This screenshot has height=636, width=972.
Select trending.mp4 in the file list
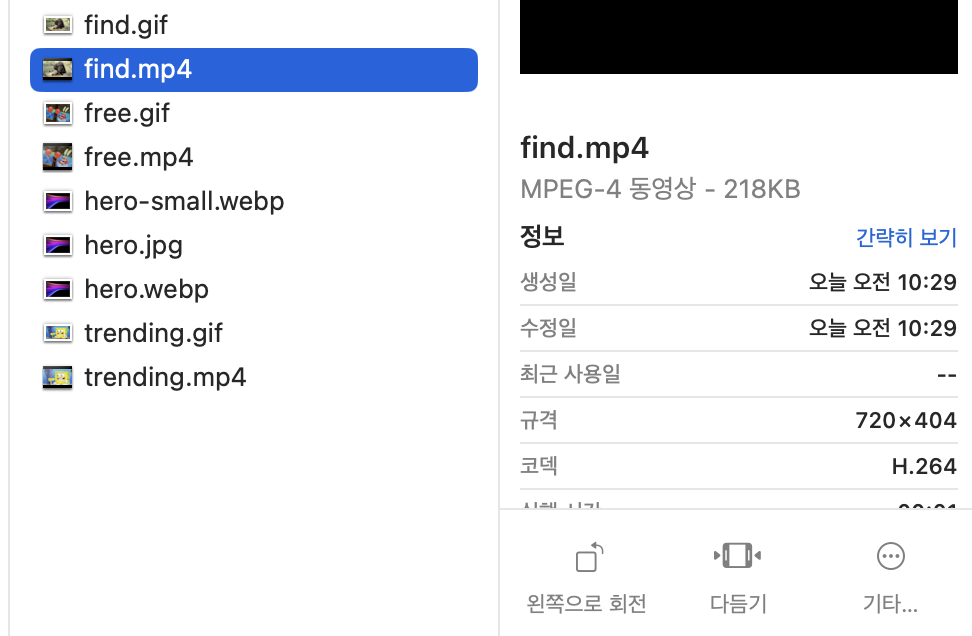click(x=254, y=378)
